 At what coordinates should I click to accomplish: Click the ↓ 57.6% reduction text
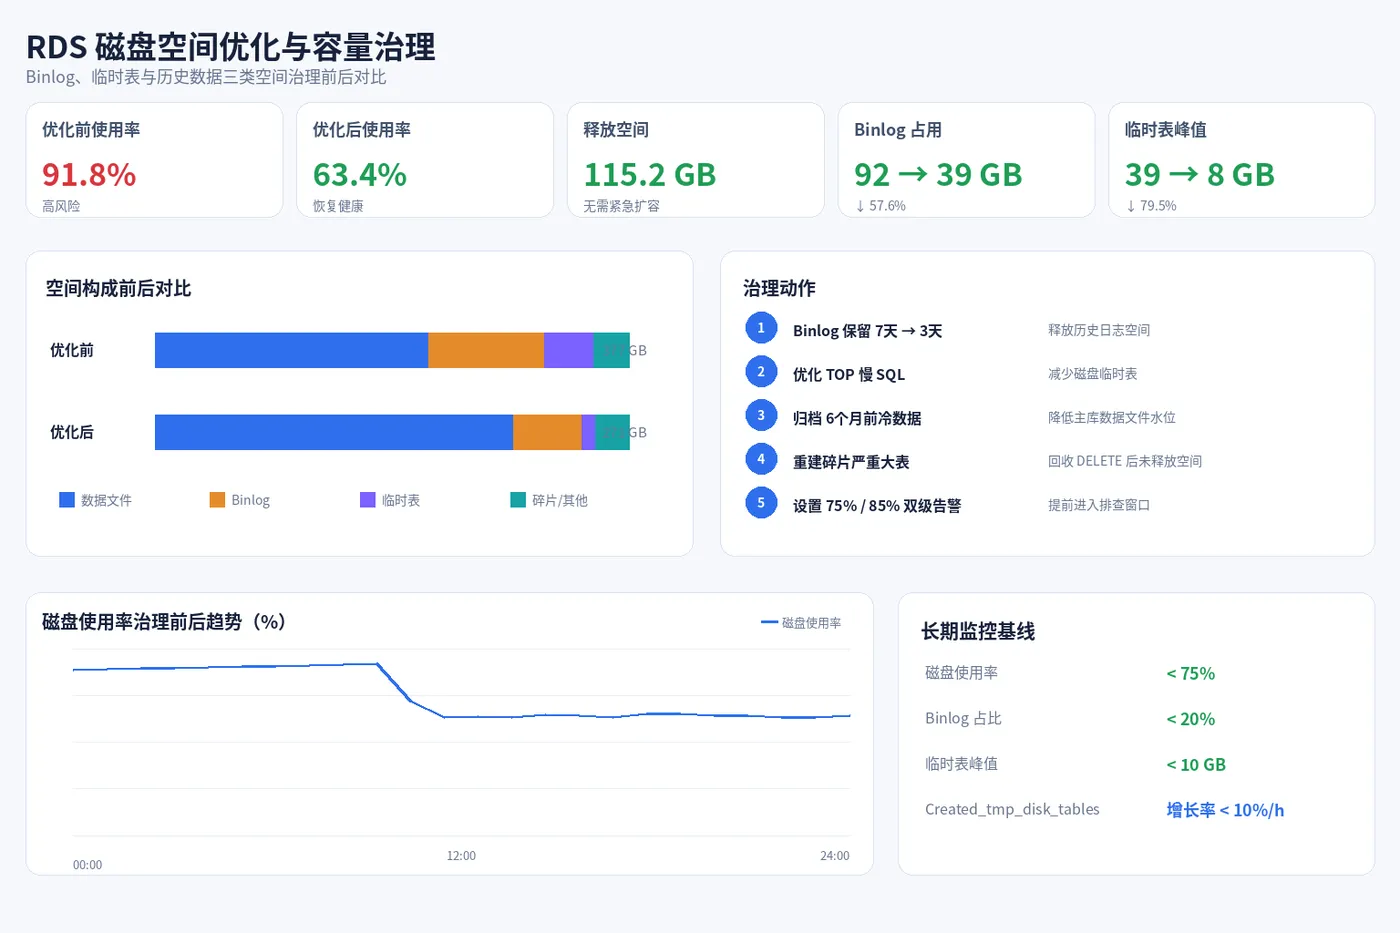[x=880, y=206]
